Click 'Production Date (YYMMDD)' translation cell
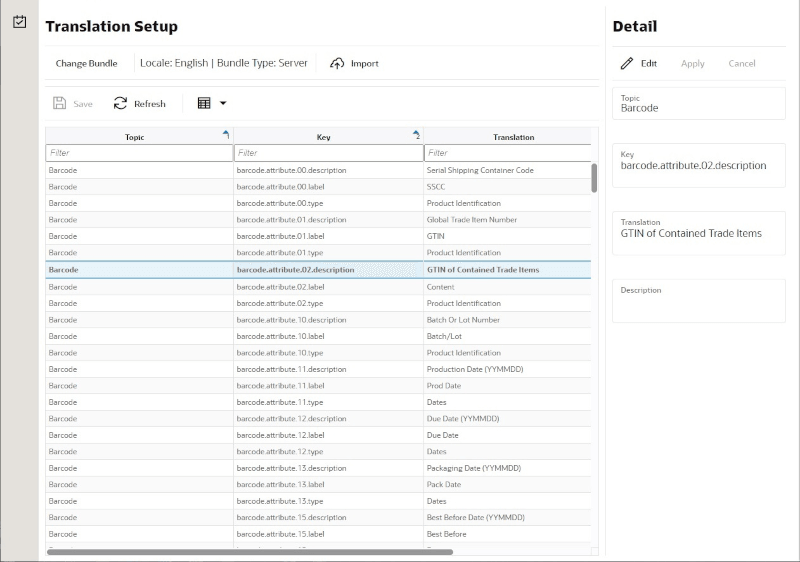Image resolution: width=800 pixels, height=562 pixels. (507, 369)
